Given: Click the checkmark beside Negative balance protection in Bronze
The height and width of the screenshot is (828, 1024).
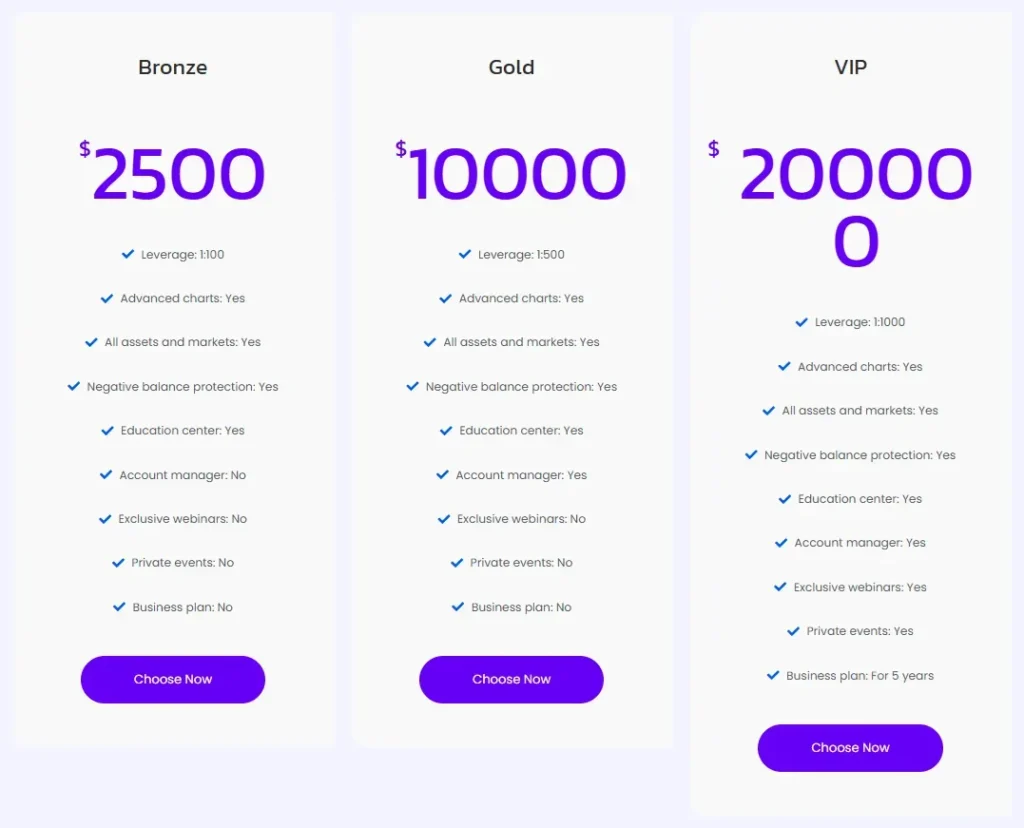Looking at the screenshot, I should tap(73, 386).
